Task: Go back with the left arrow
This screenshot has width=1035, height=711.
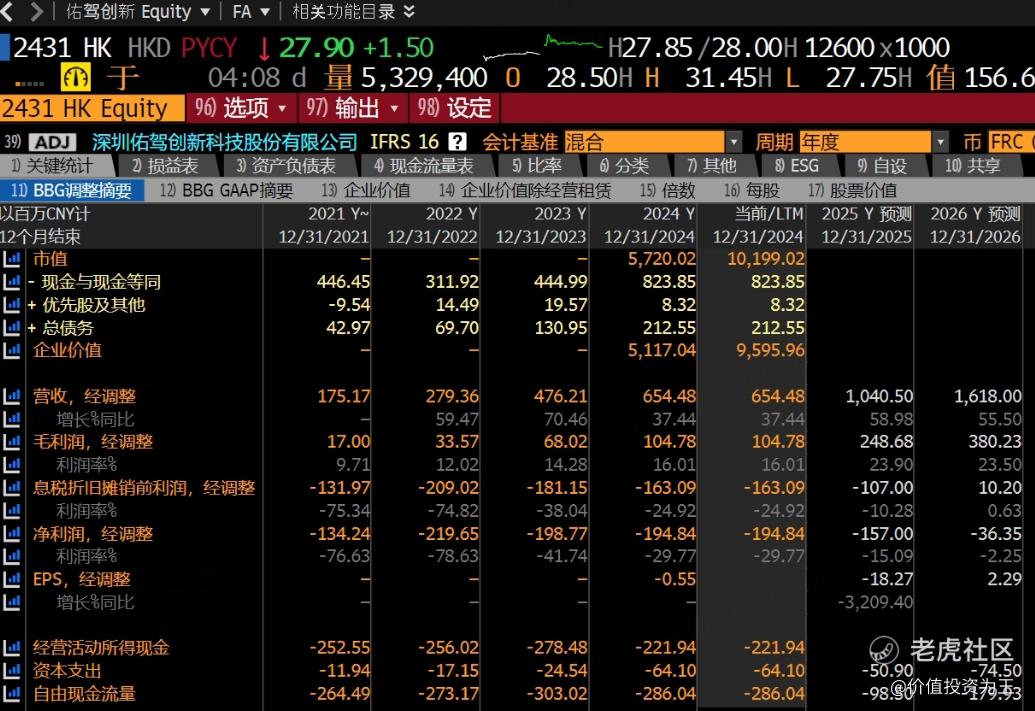Action: coord(7,11)
